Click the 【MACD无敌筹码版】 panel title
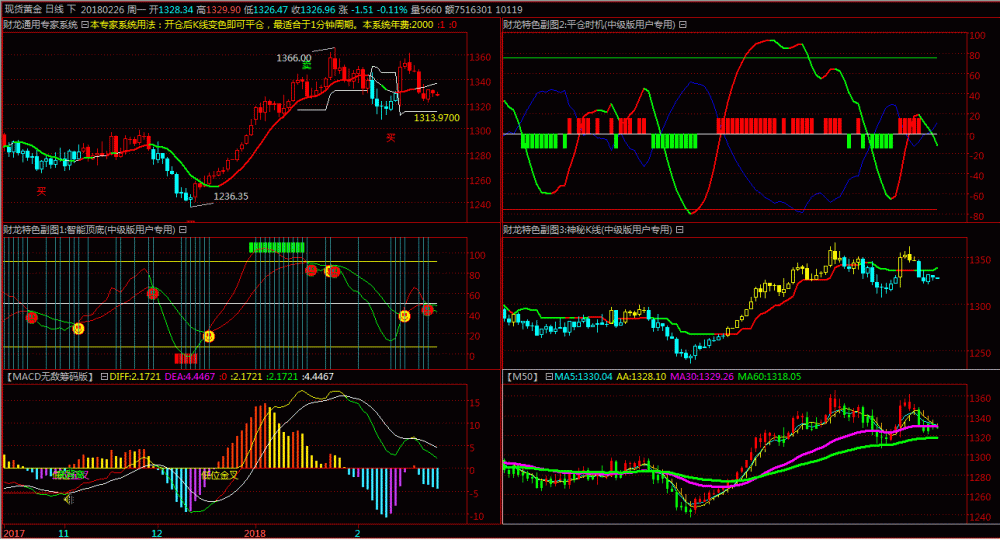The width and height of the screenshot is (1000, 540). click(x=50, y=377)
